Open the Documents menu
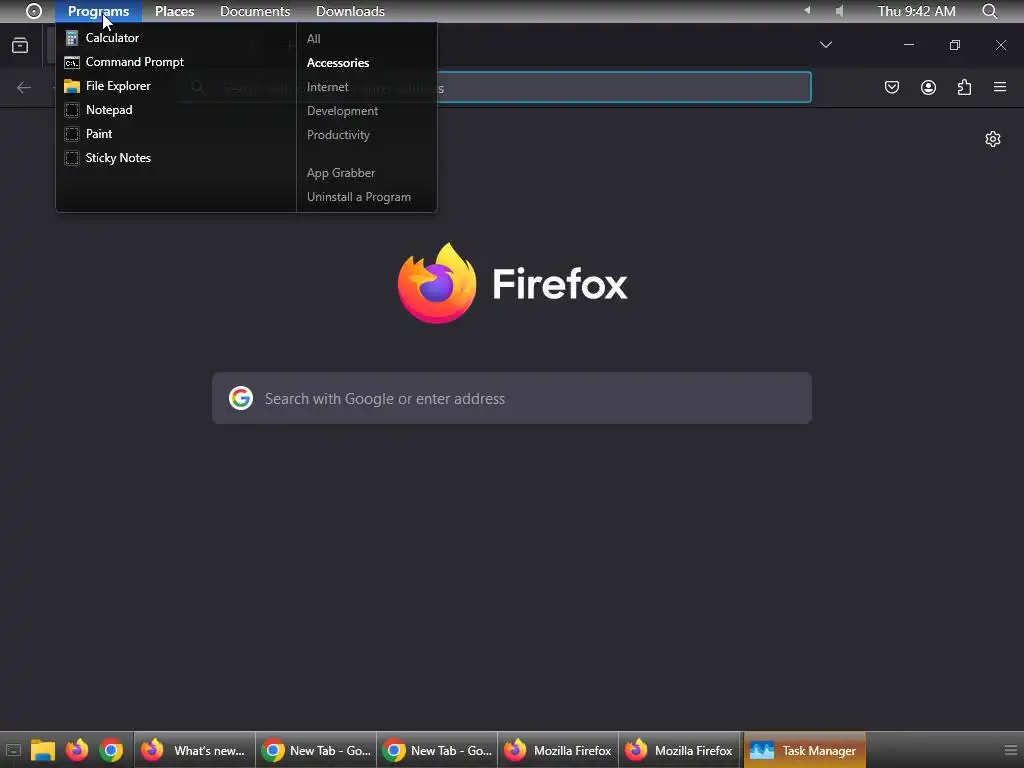 tap(255, 11)
